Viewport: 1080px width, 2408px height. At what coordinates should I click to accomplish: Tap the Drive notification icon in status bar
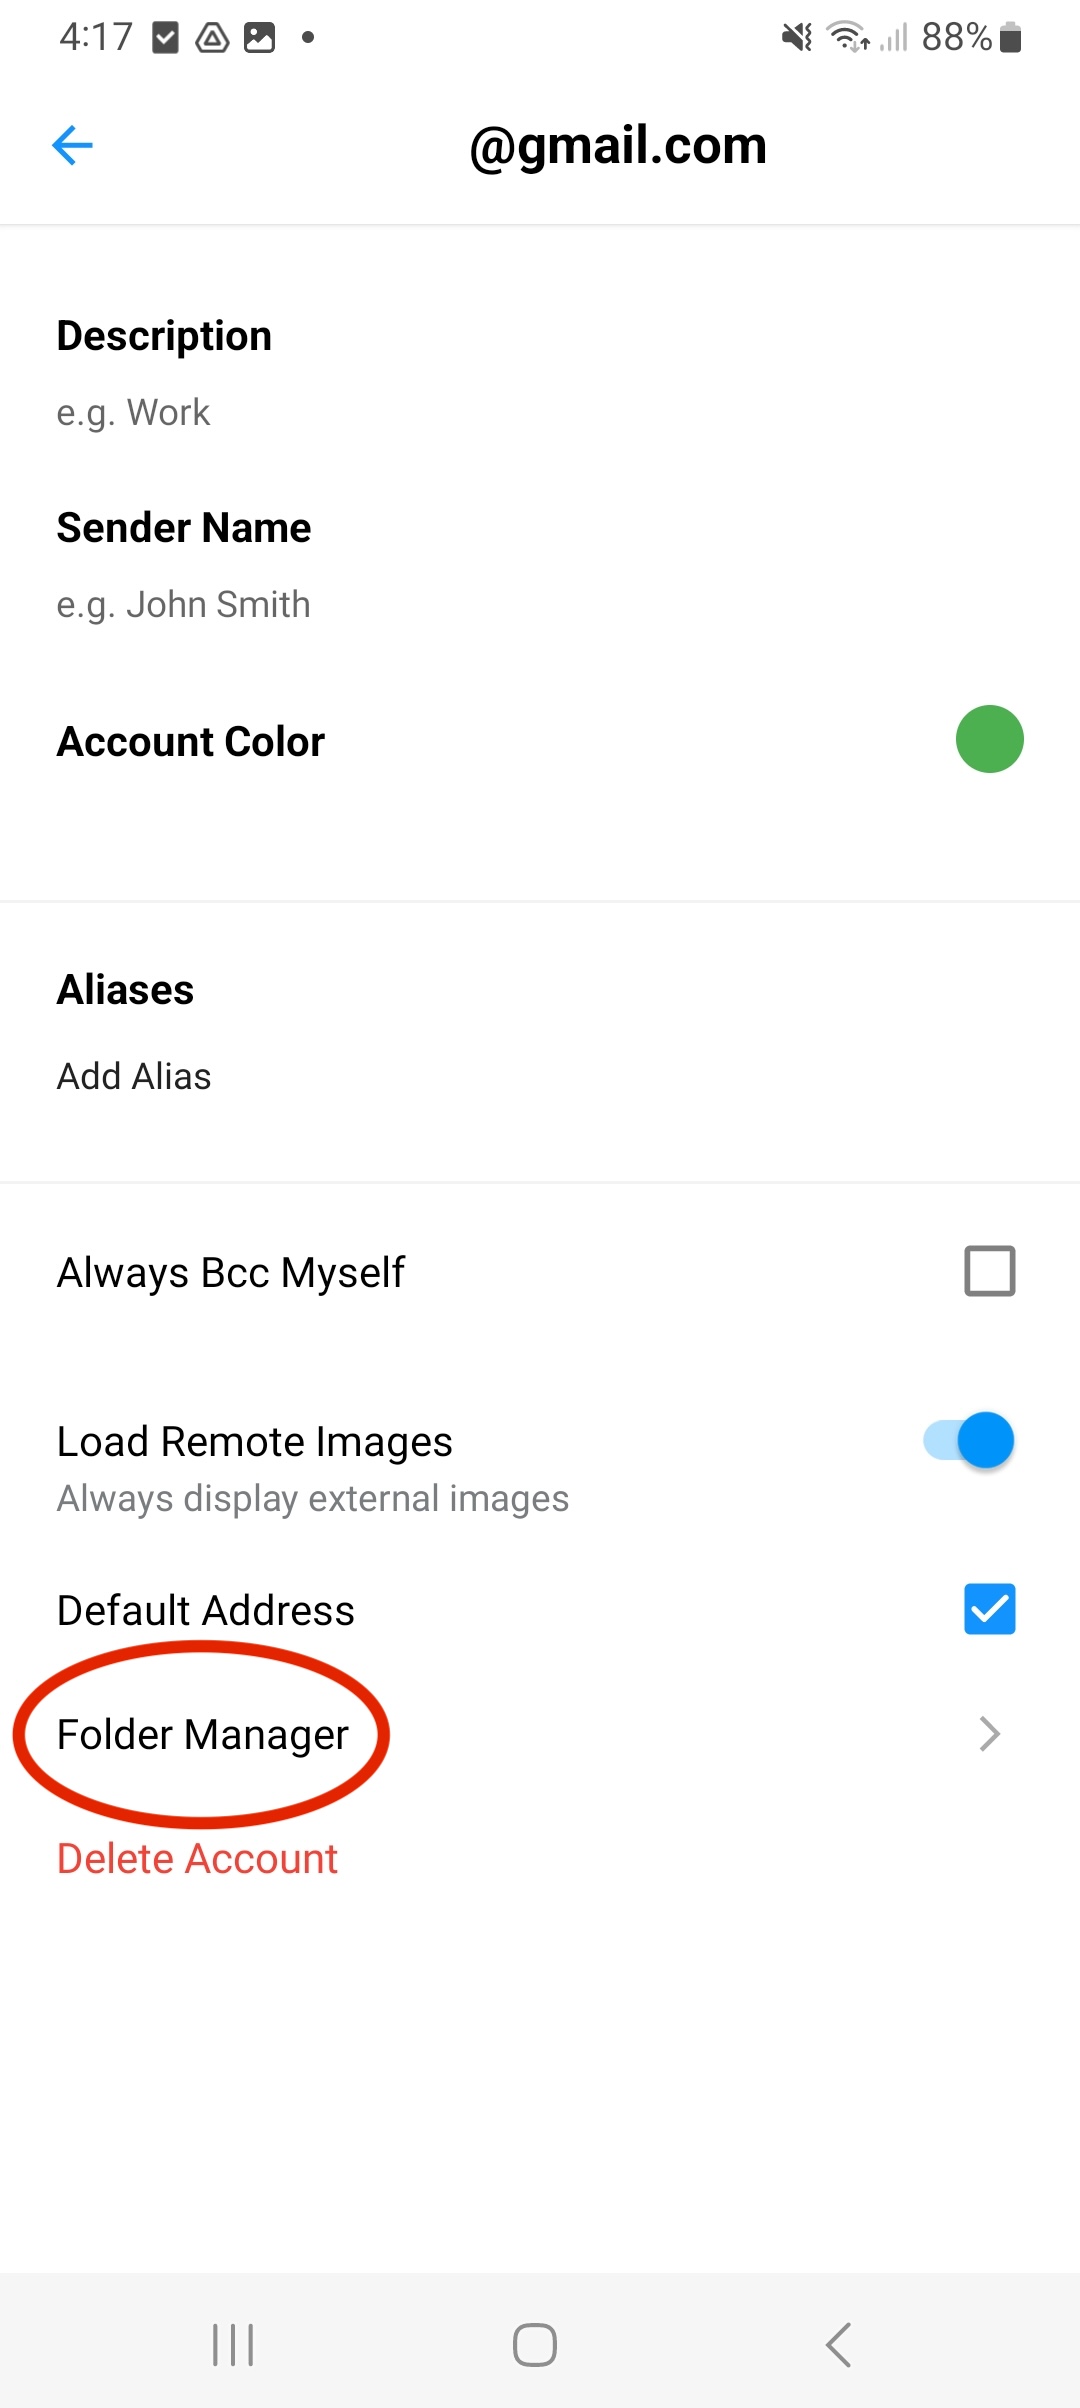pos(212,38)
